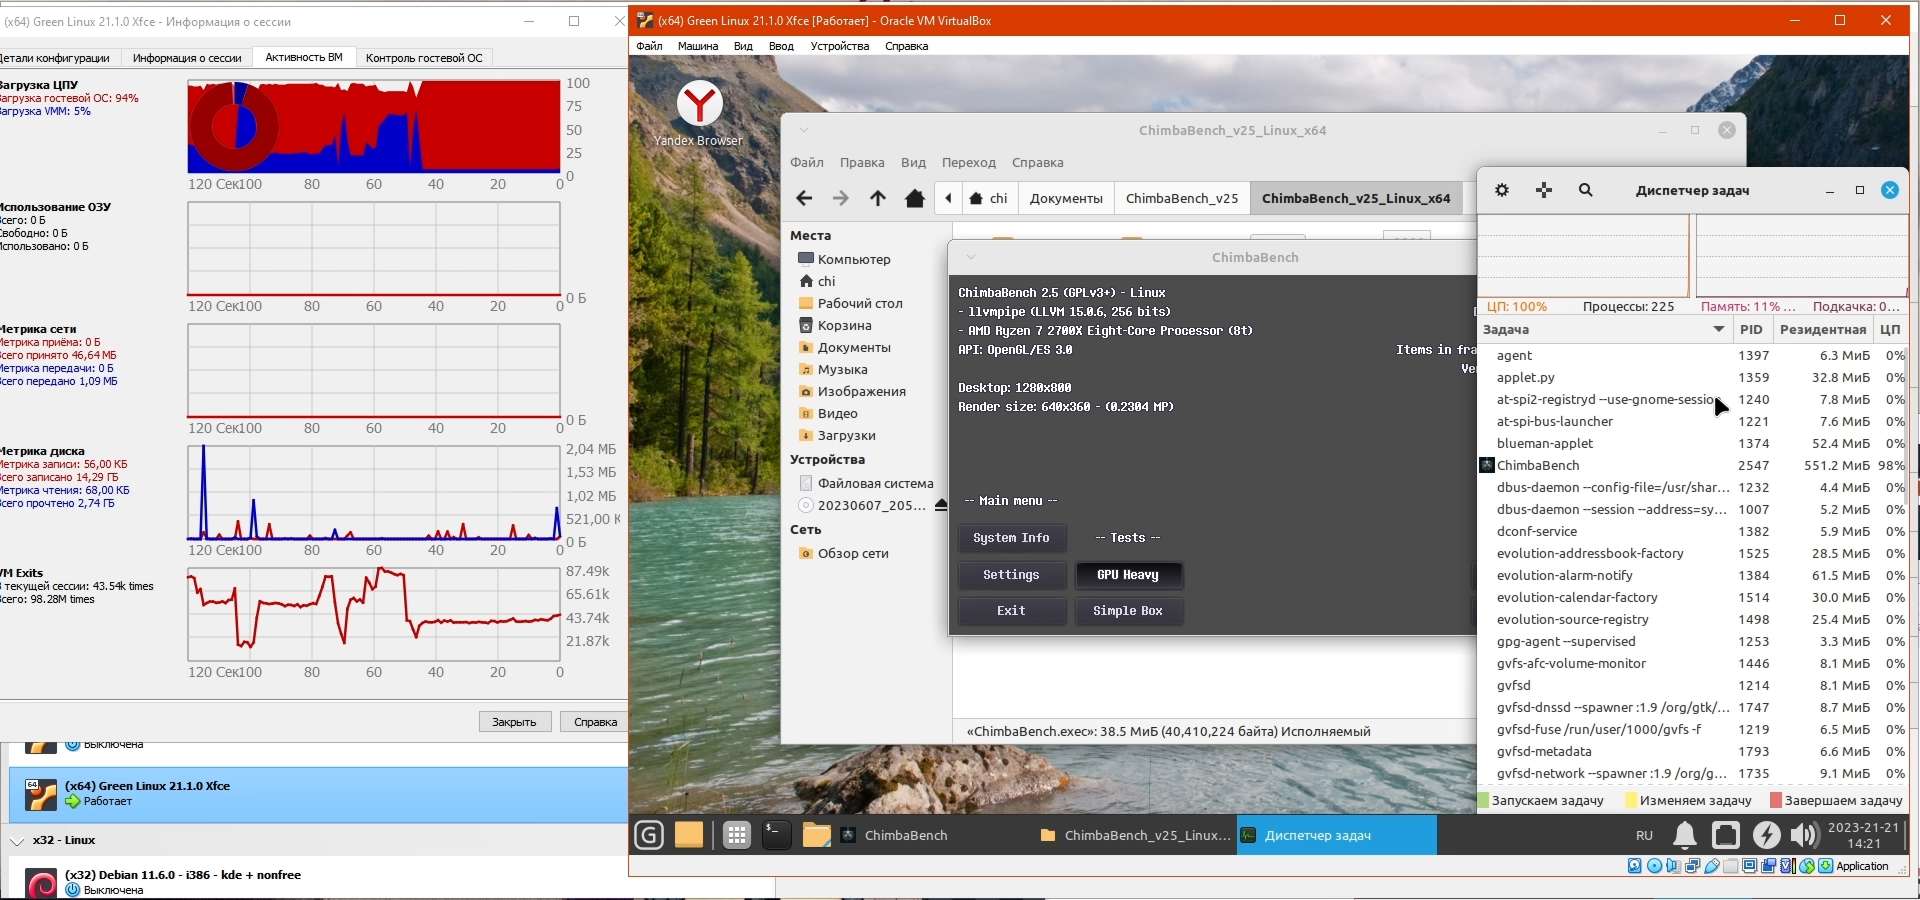
Task: Open the home folder via toolbar icon
Action: 915,199
